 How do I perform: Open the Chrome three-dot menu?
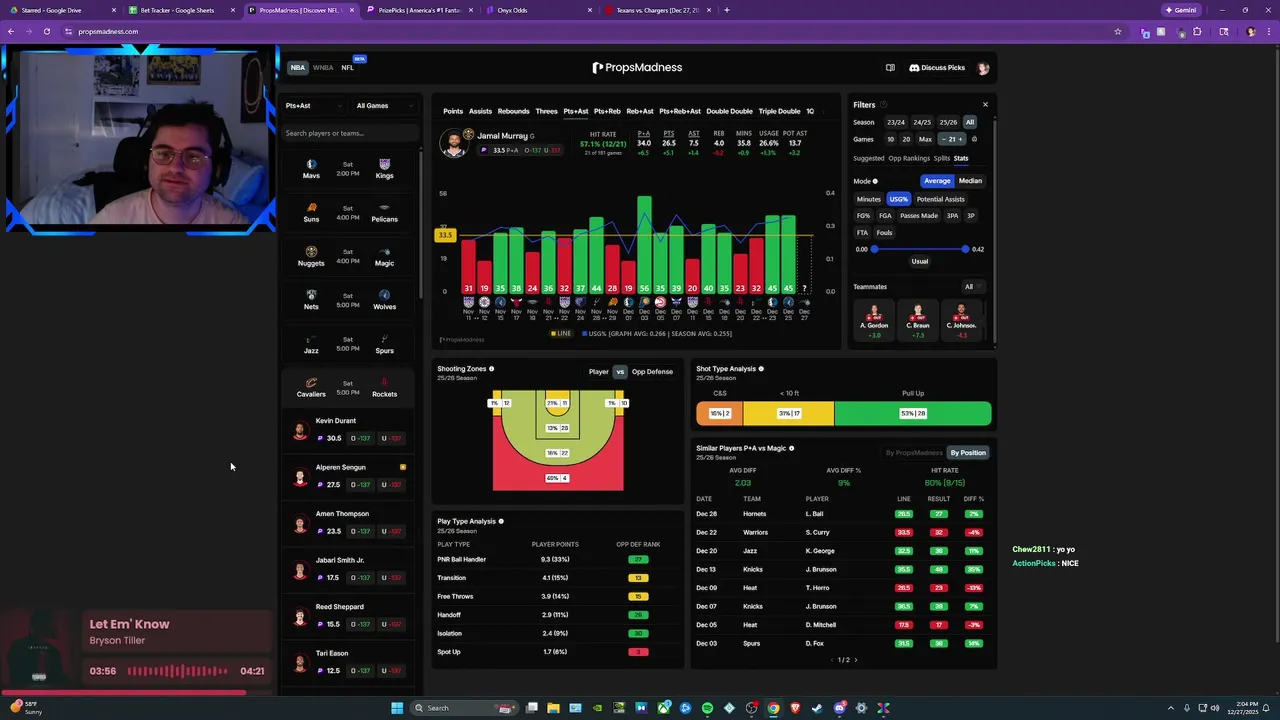click(x=1269, y=31)
